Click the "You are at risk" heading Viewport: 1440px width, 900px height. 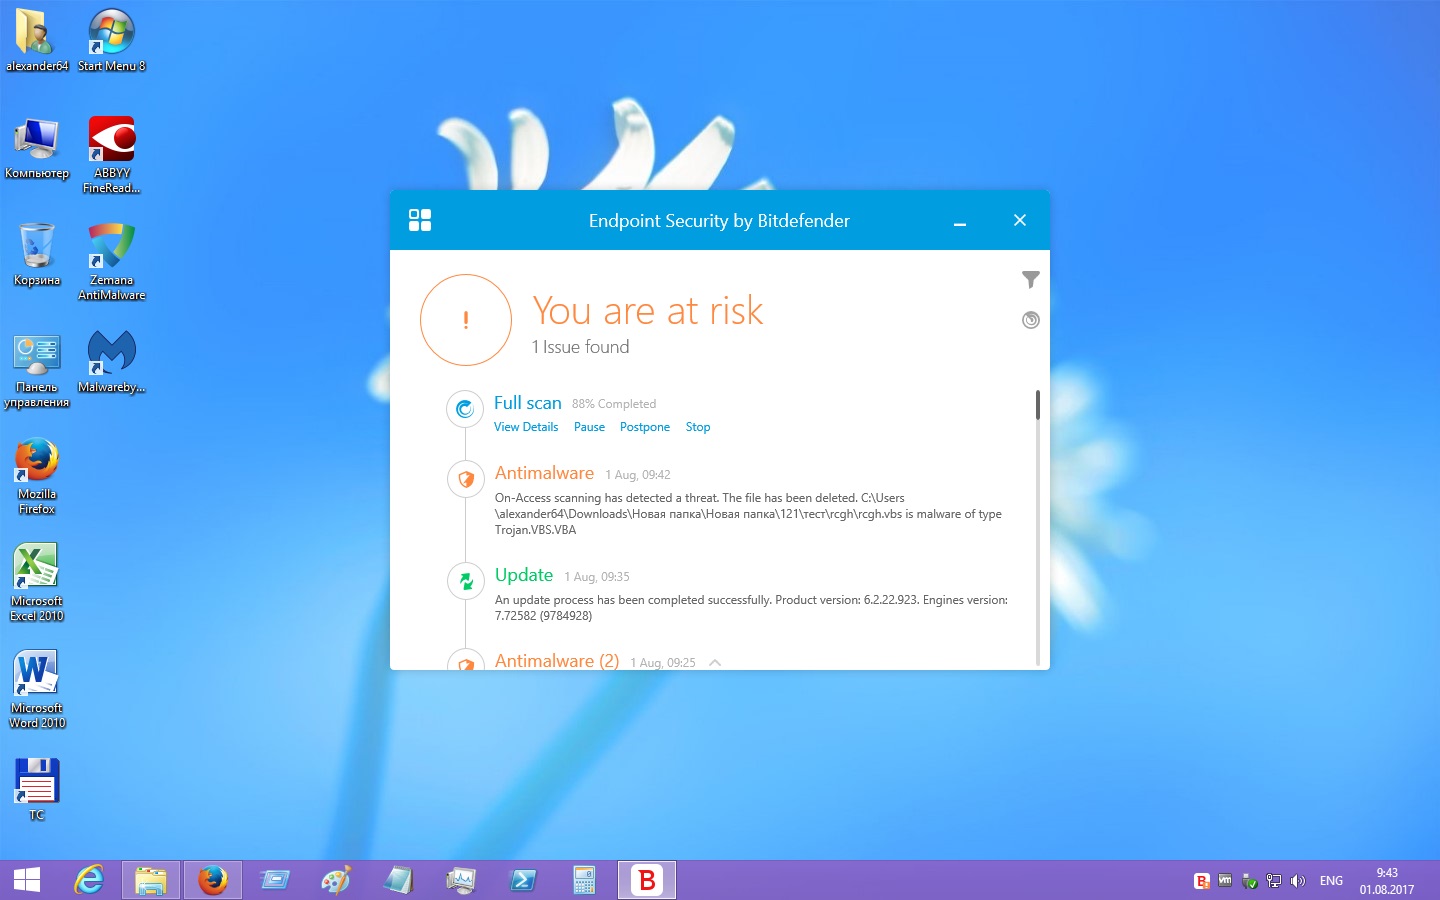(648, 311)
